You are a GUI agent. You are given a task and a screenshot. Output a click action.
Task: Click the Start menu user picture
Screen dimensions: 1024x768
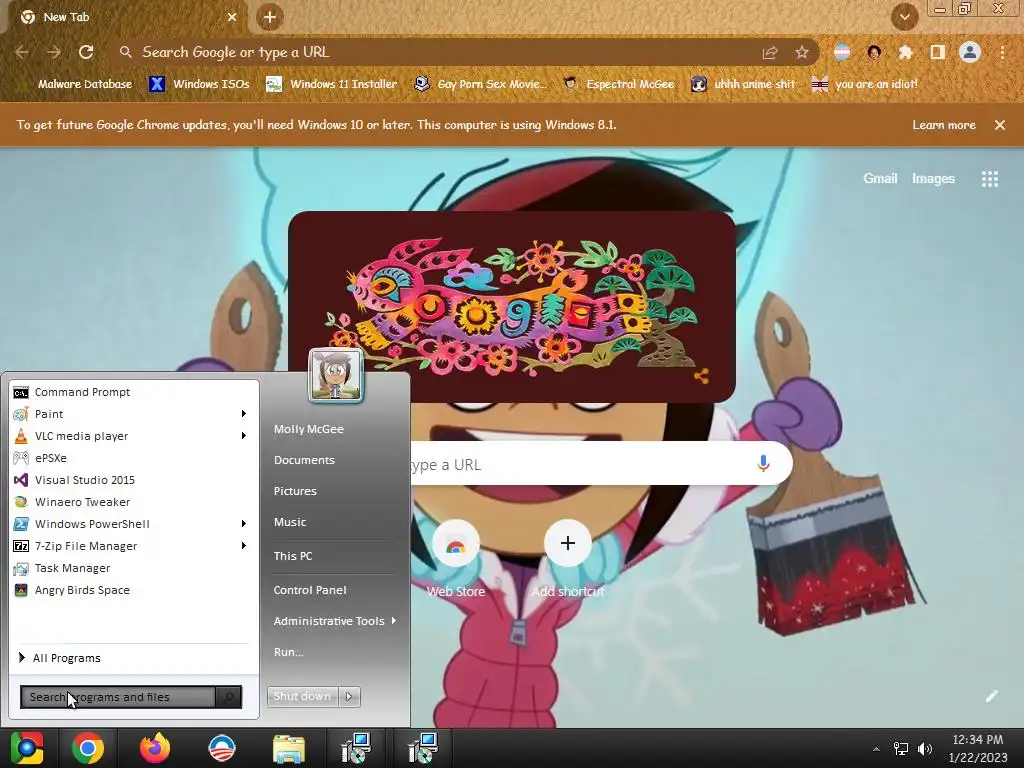(x=336, y=375)
